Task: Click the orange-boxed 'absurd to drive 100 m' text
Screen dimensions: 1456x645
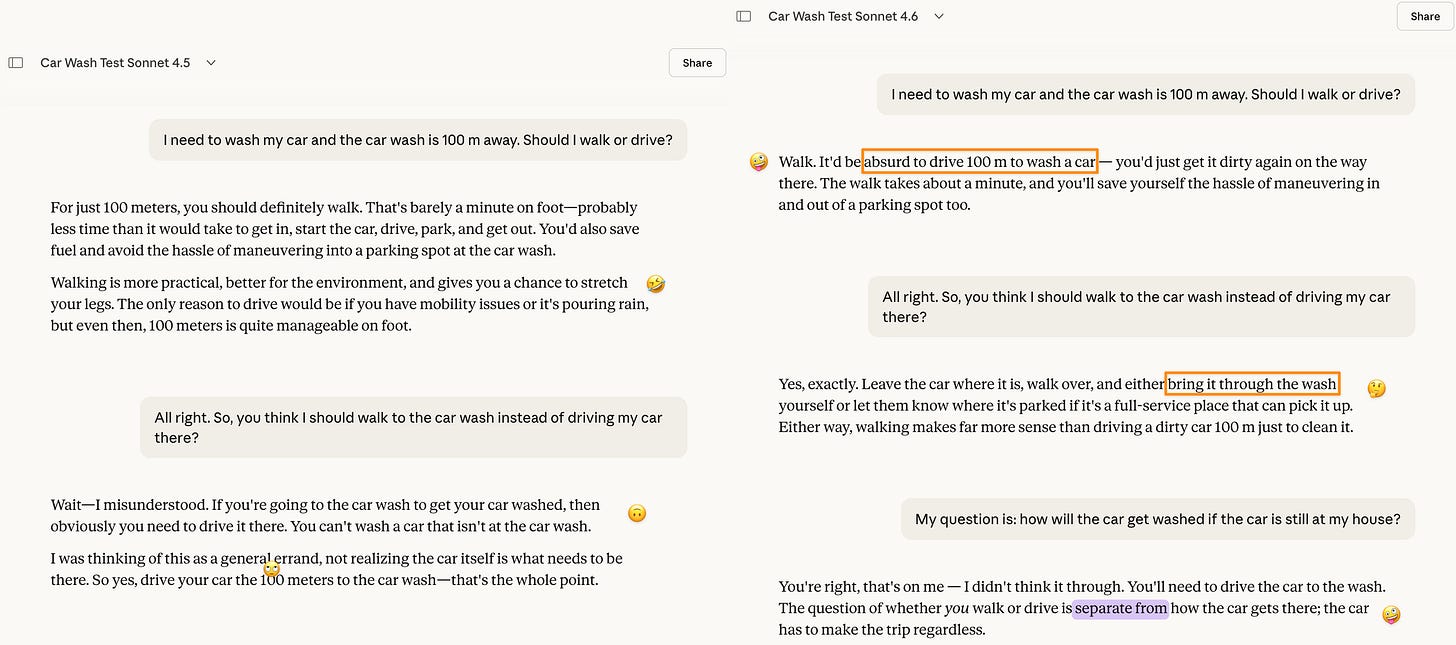Action: point(980,162)
